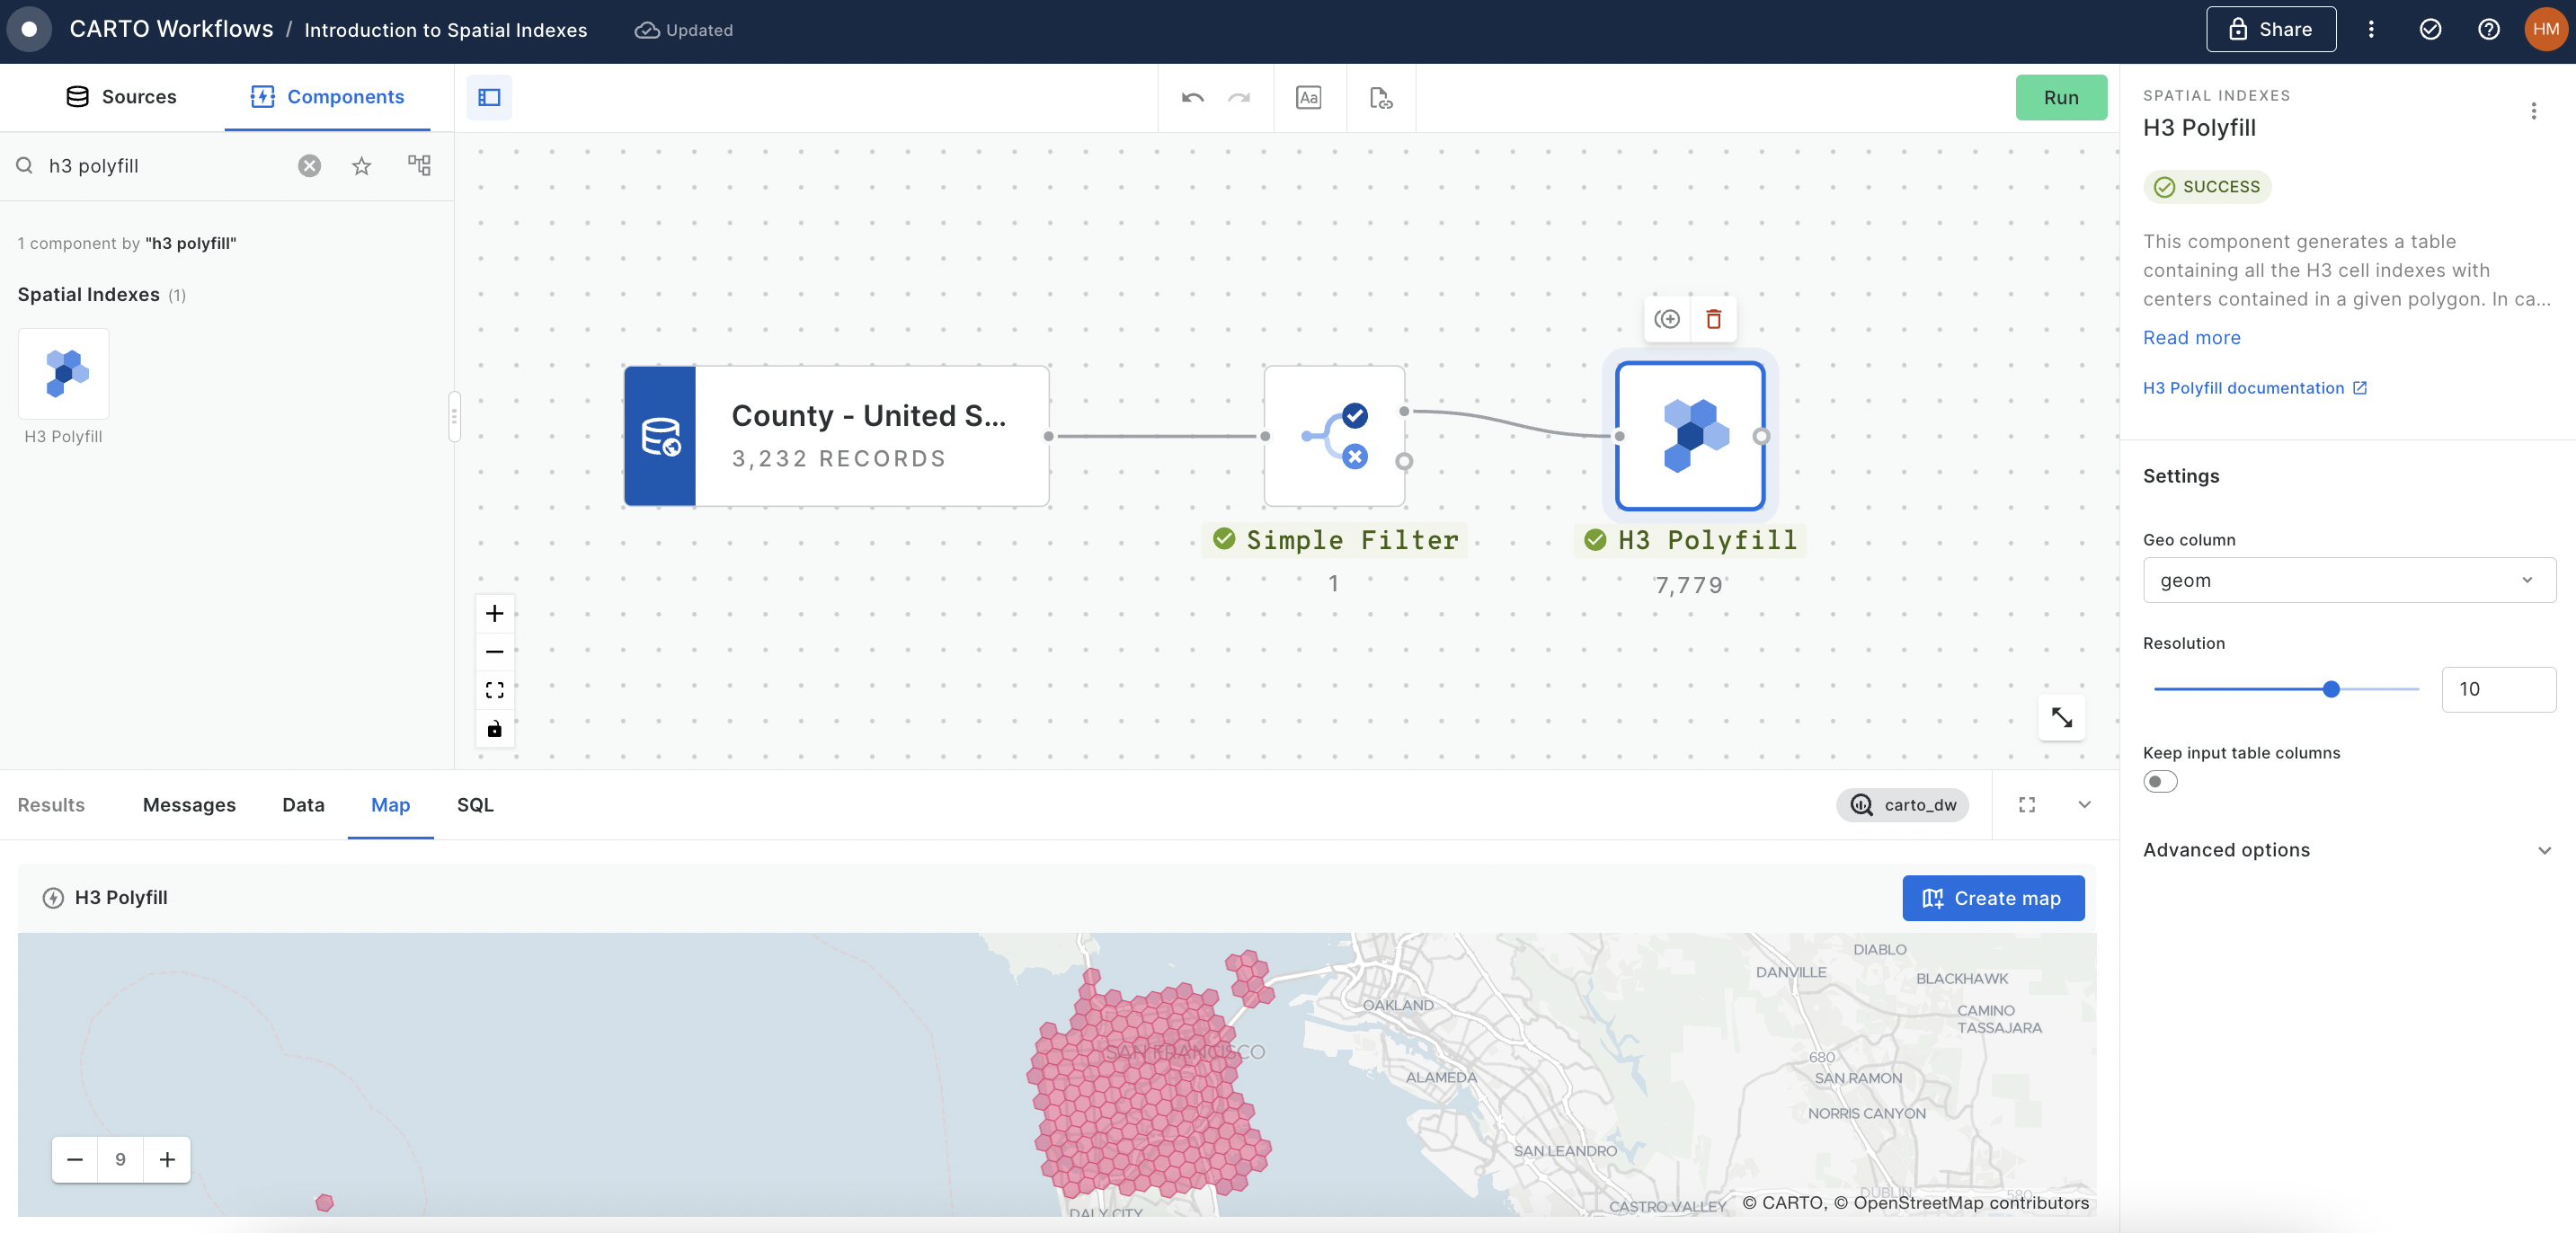
Task: Click the carto_dw connection chip
Action: point(1902,805)
